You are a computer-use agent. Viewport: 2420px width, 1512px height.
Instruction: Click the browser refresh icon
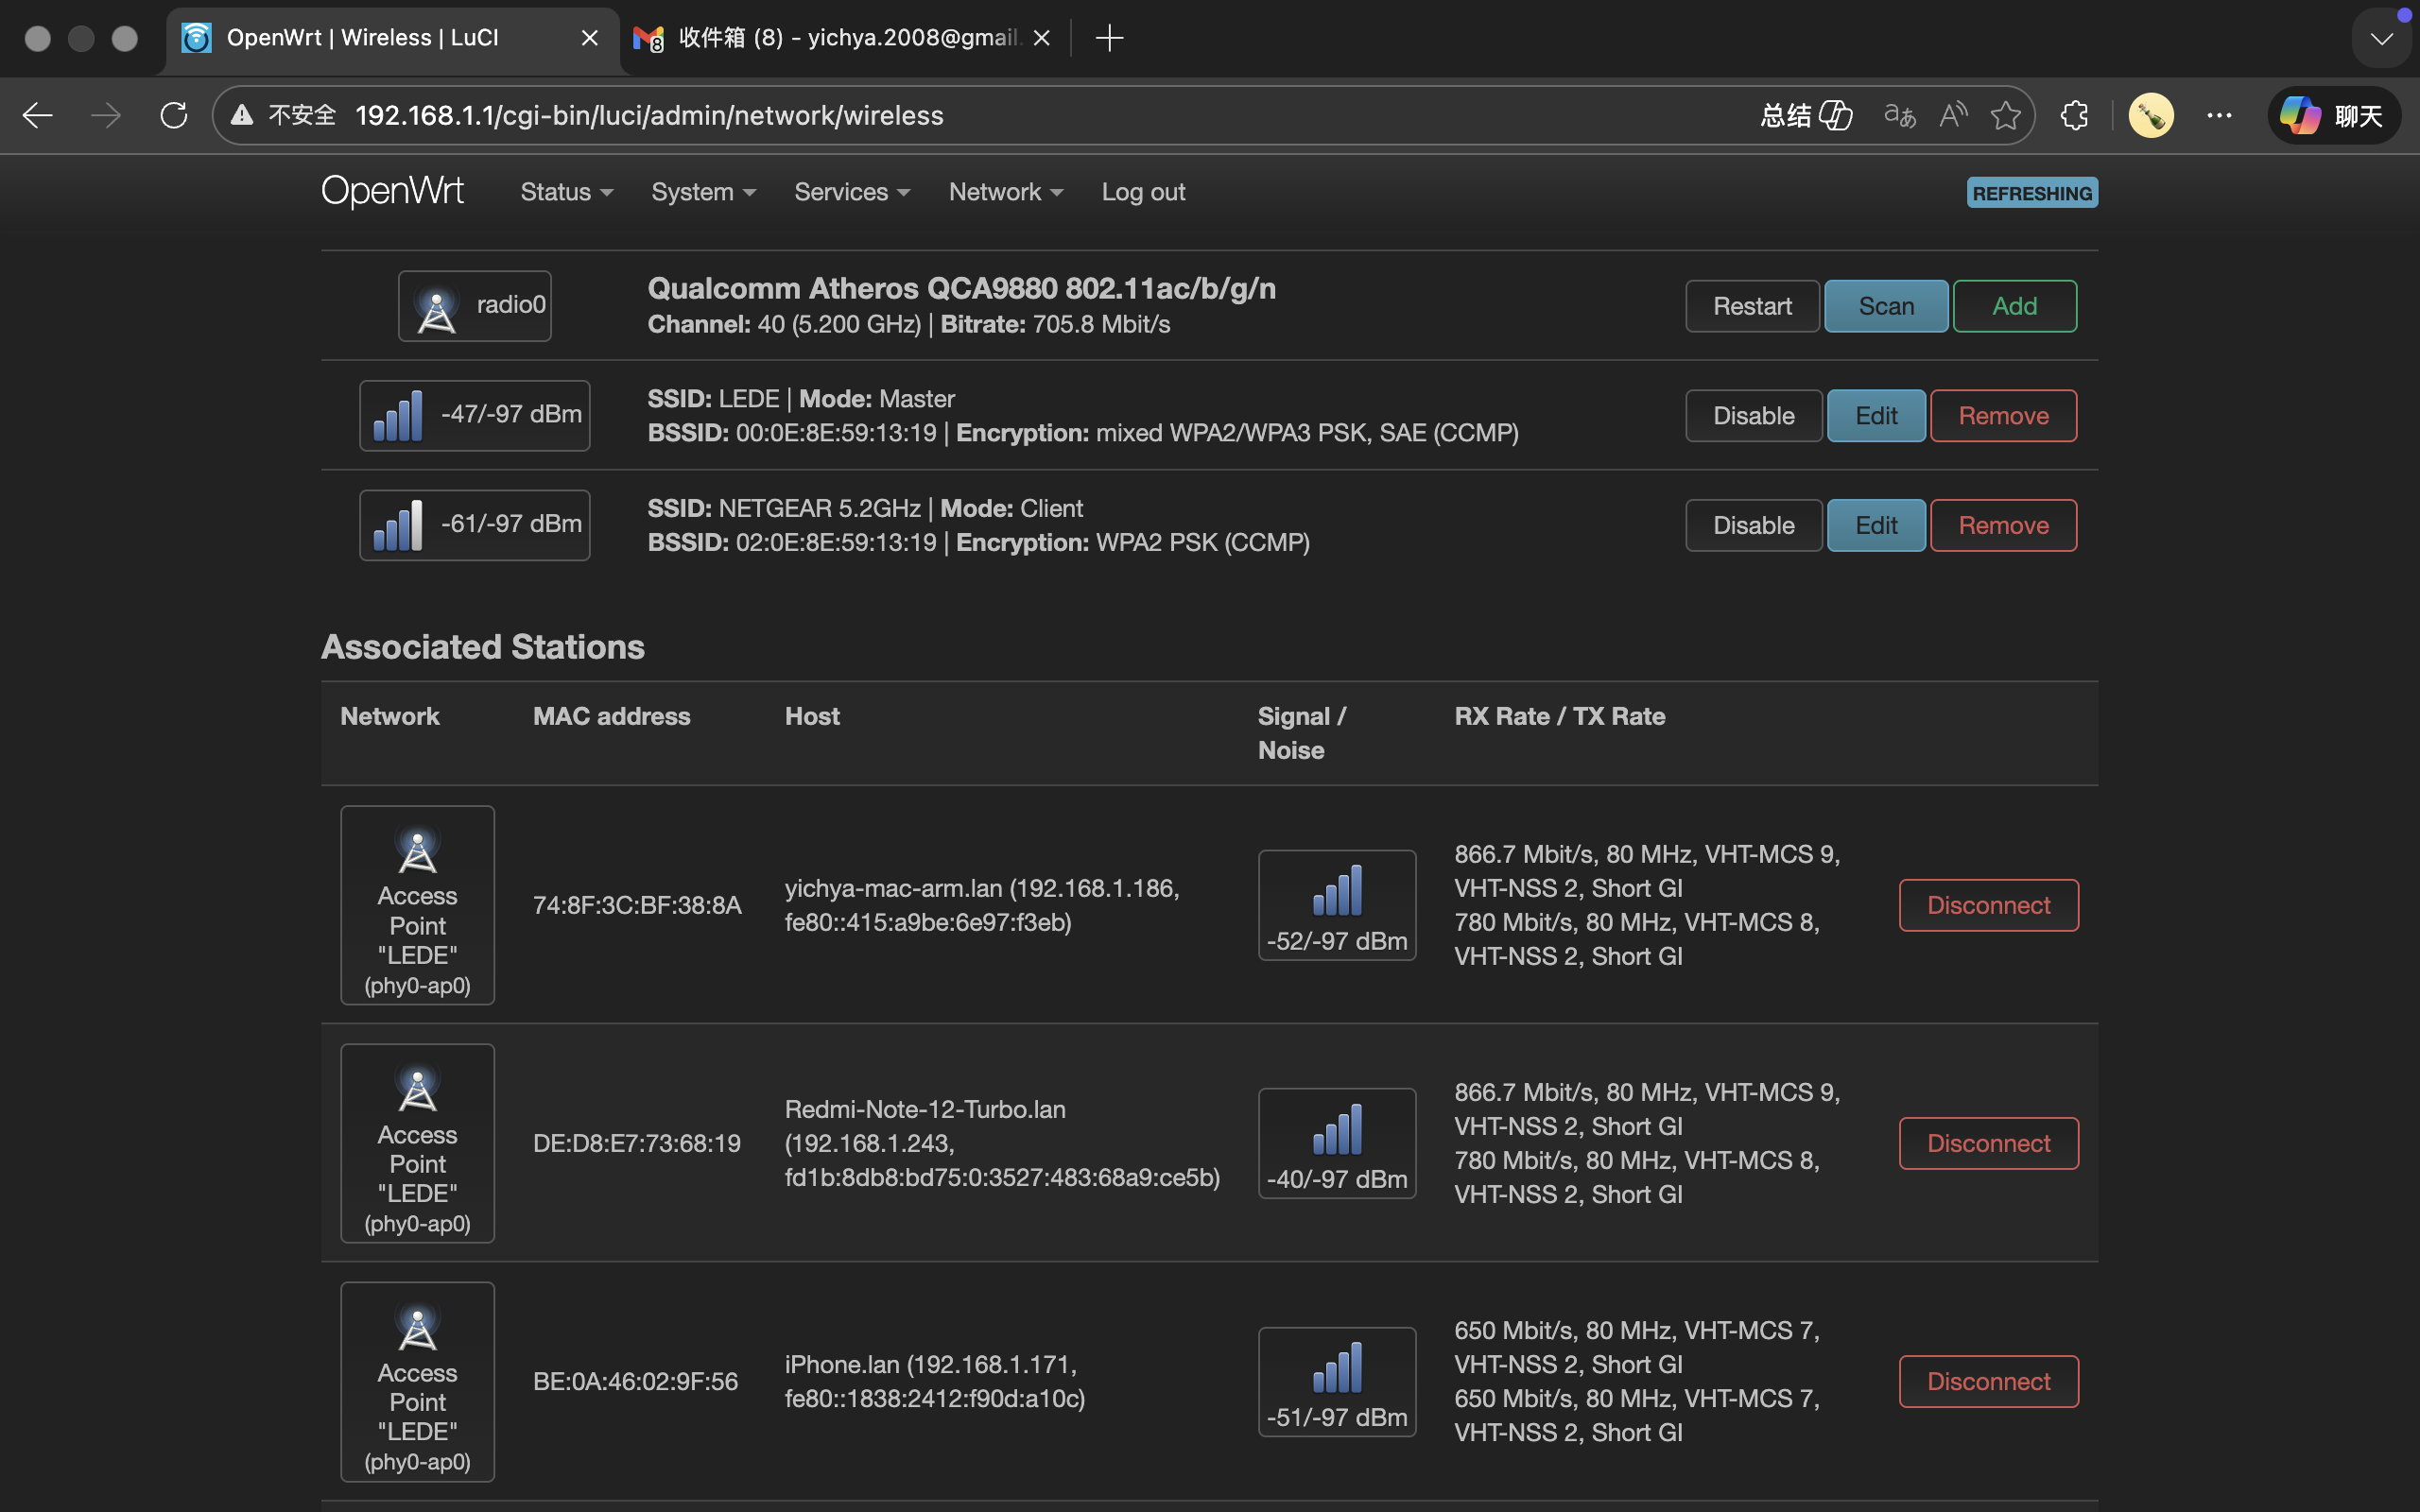174,116
